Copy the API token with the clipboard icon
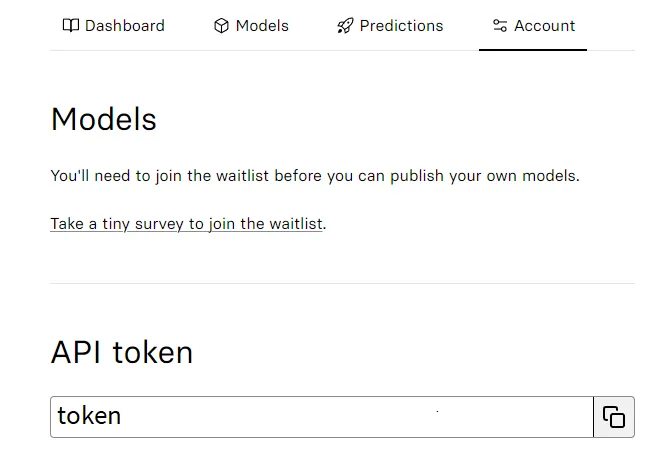Image resolution: width=655 pixels, height=455 pixels. click(x=614, y=417)
